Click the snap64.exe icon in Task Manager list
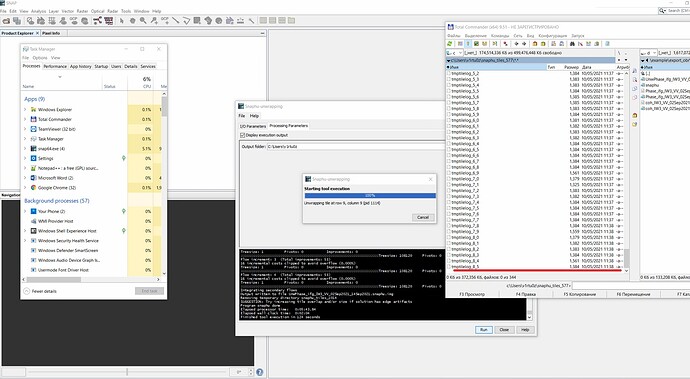Screen dimensions: 690x379 coord(33,149)
